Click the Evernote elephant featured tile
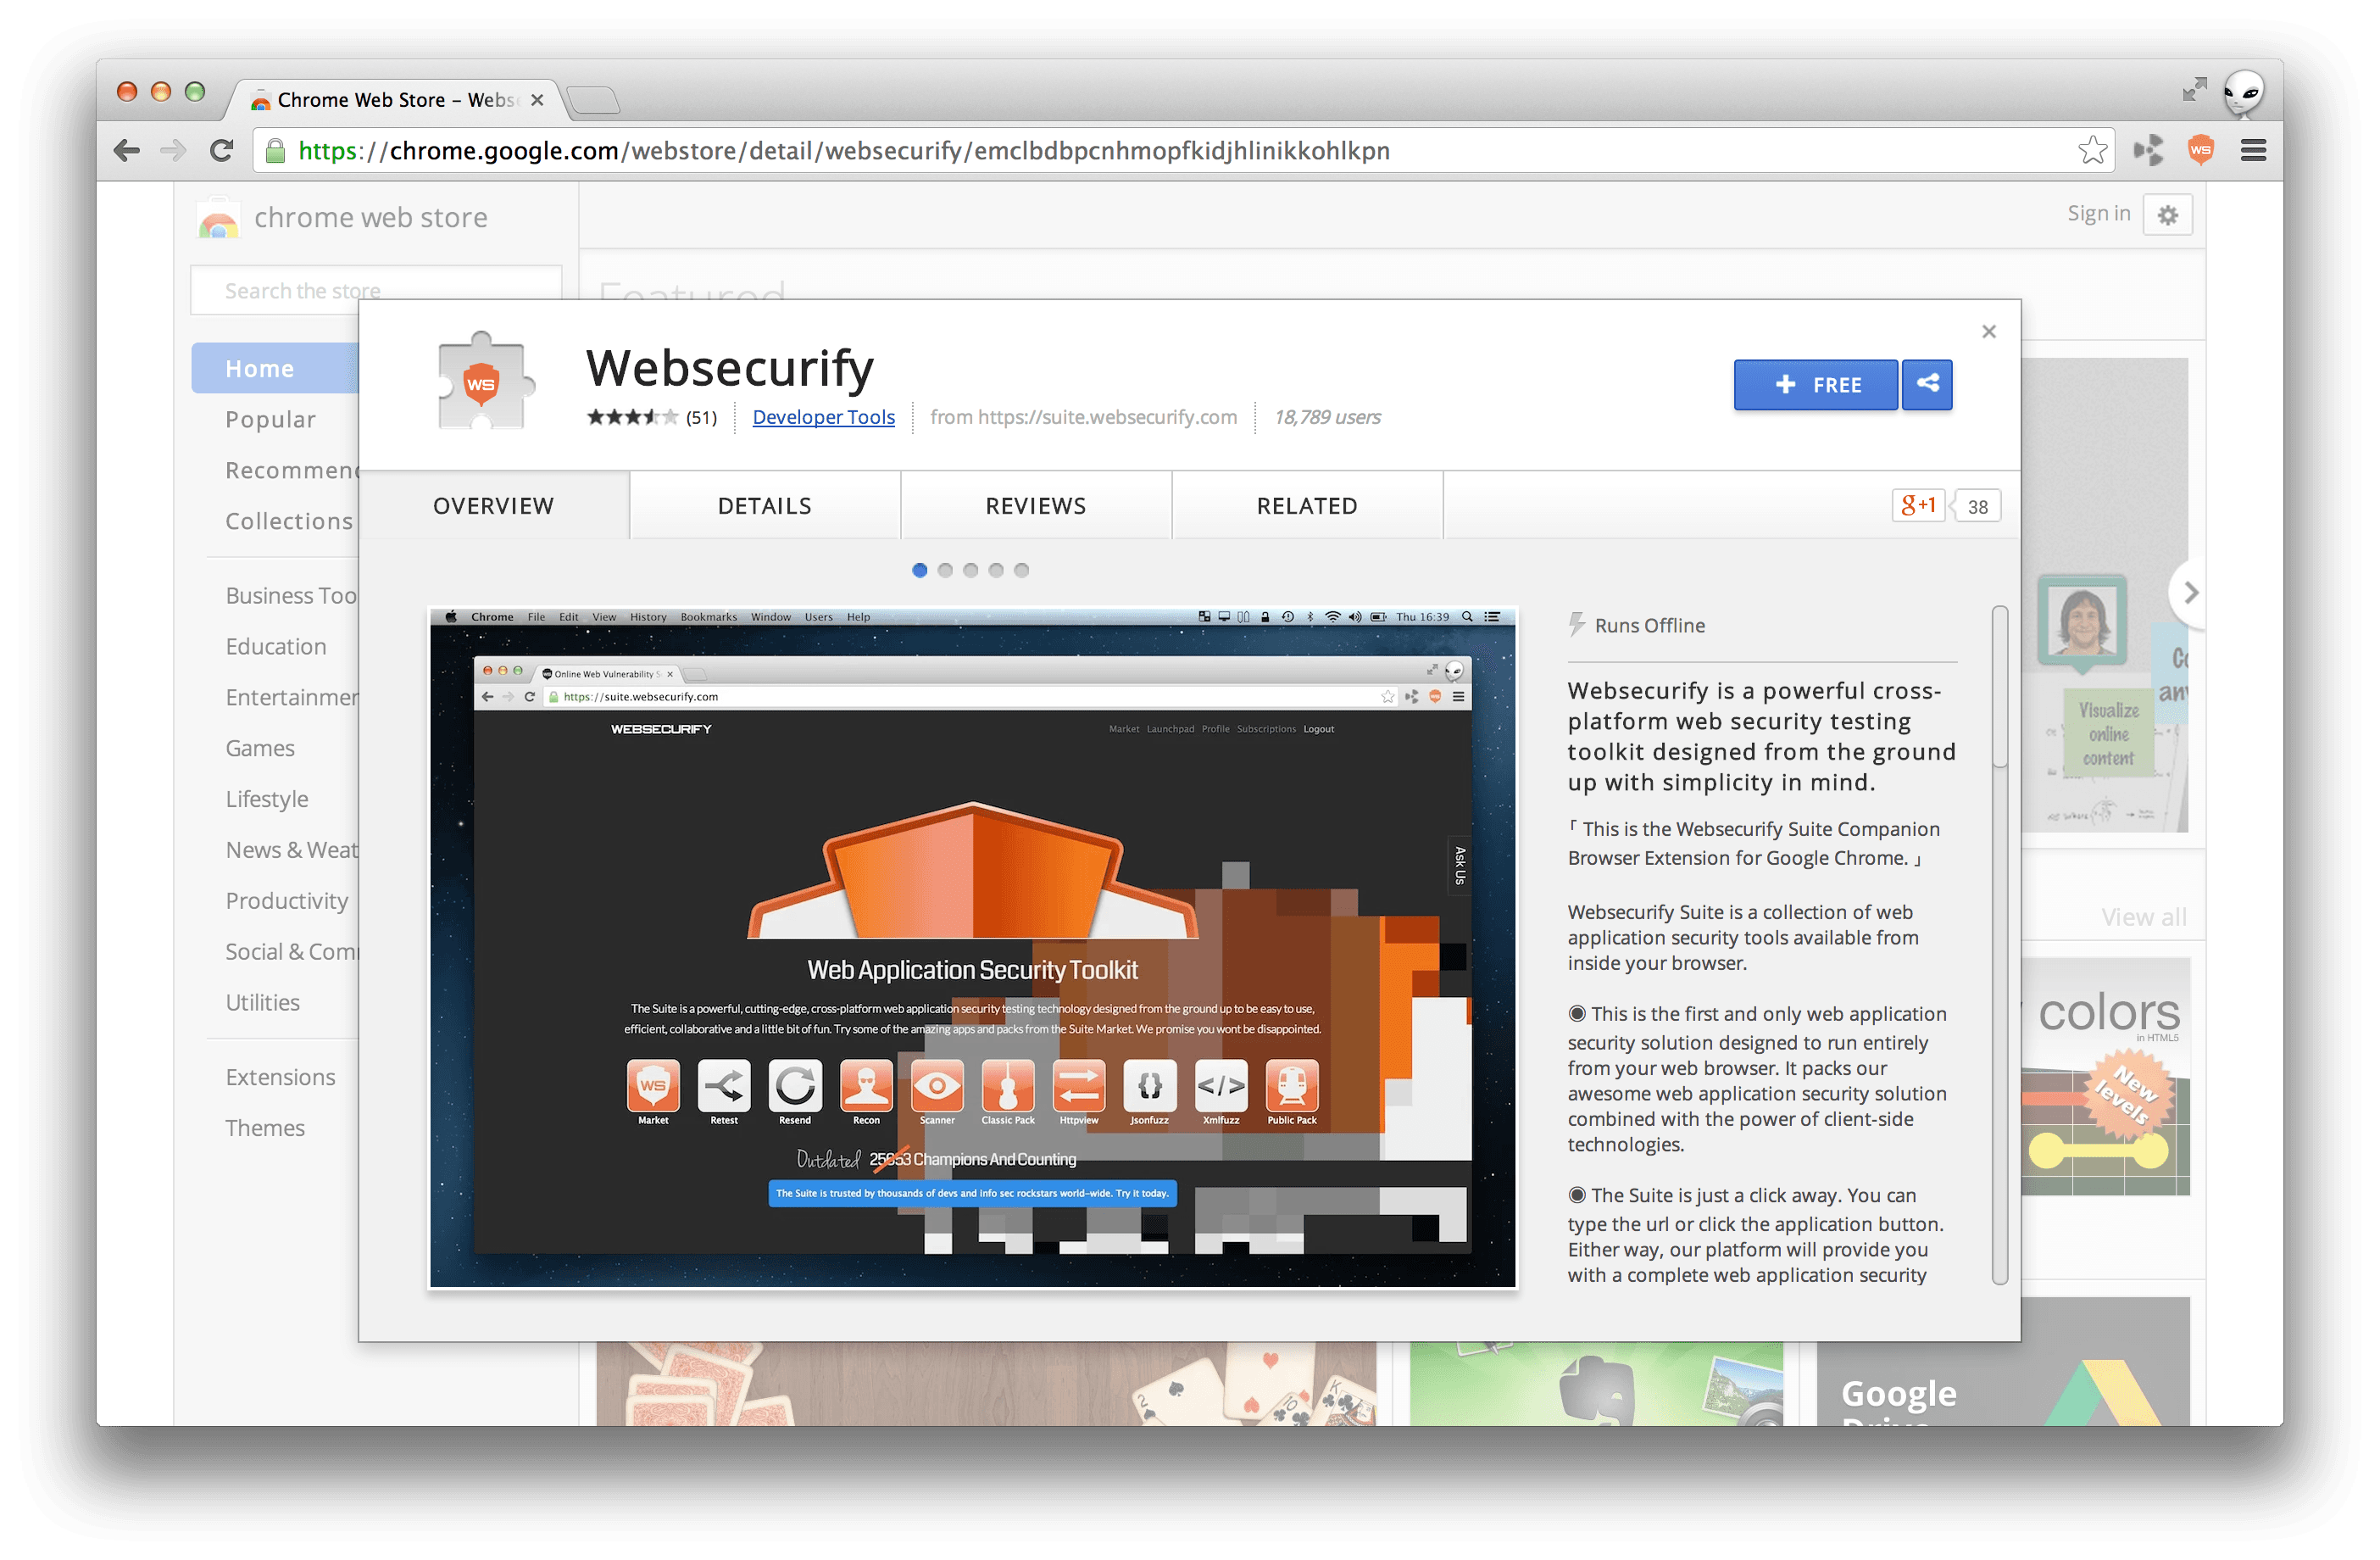 [1596, 1384]
